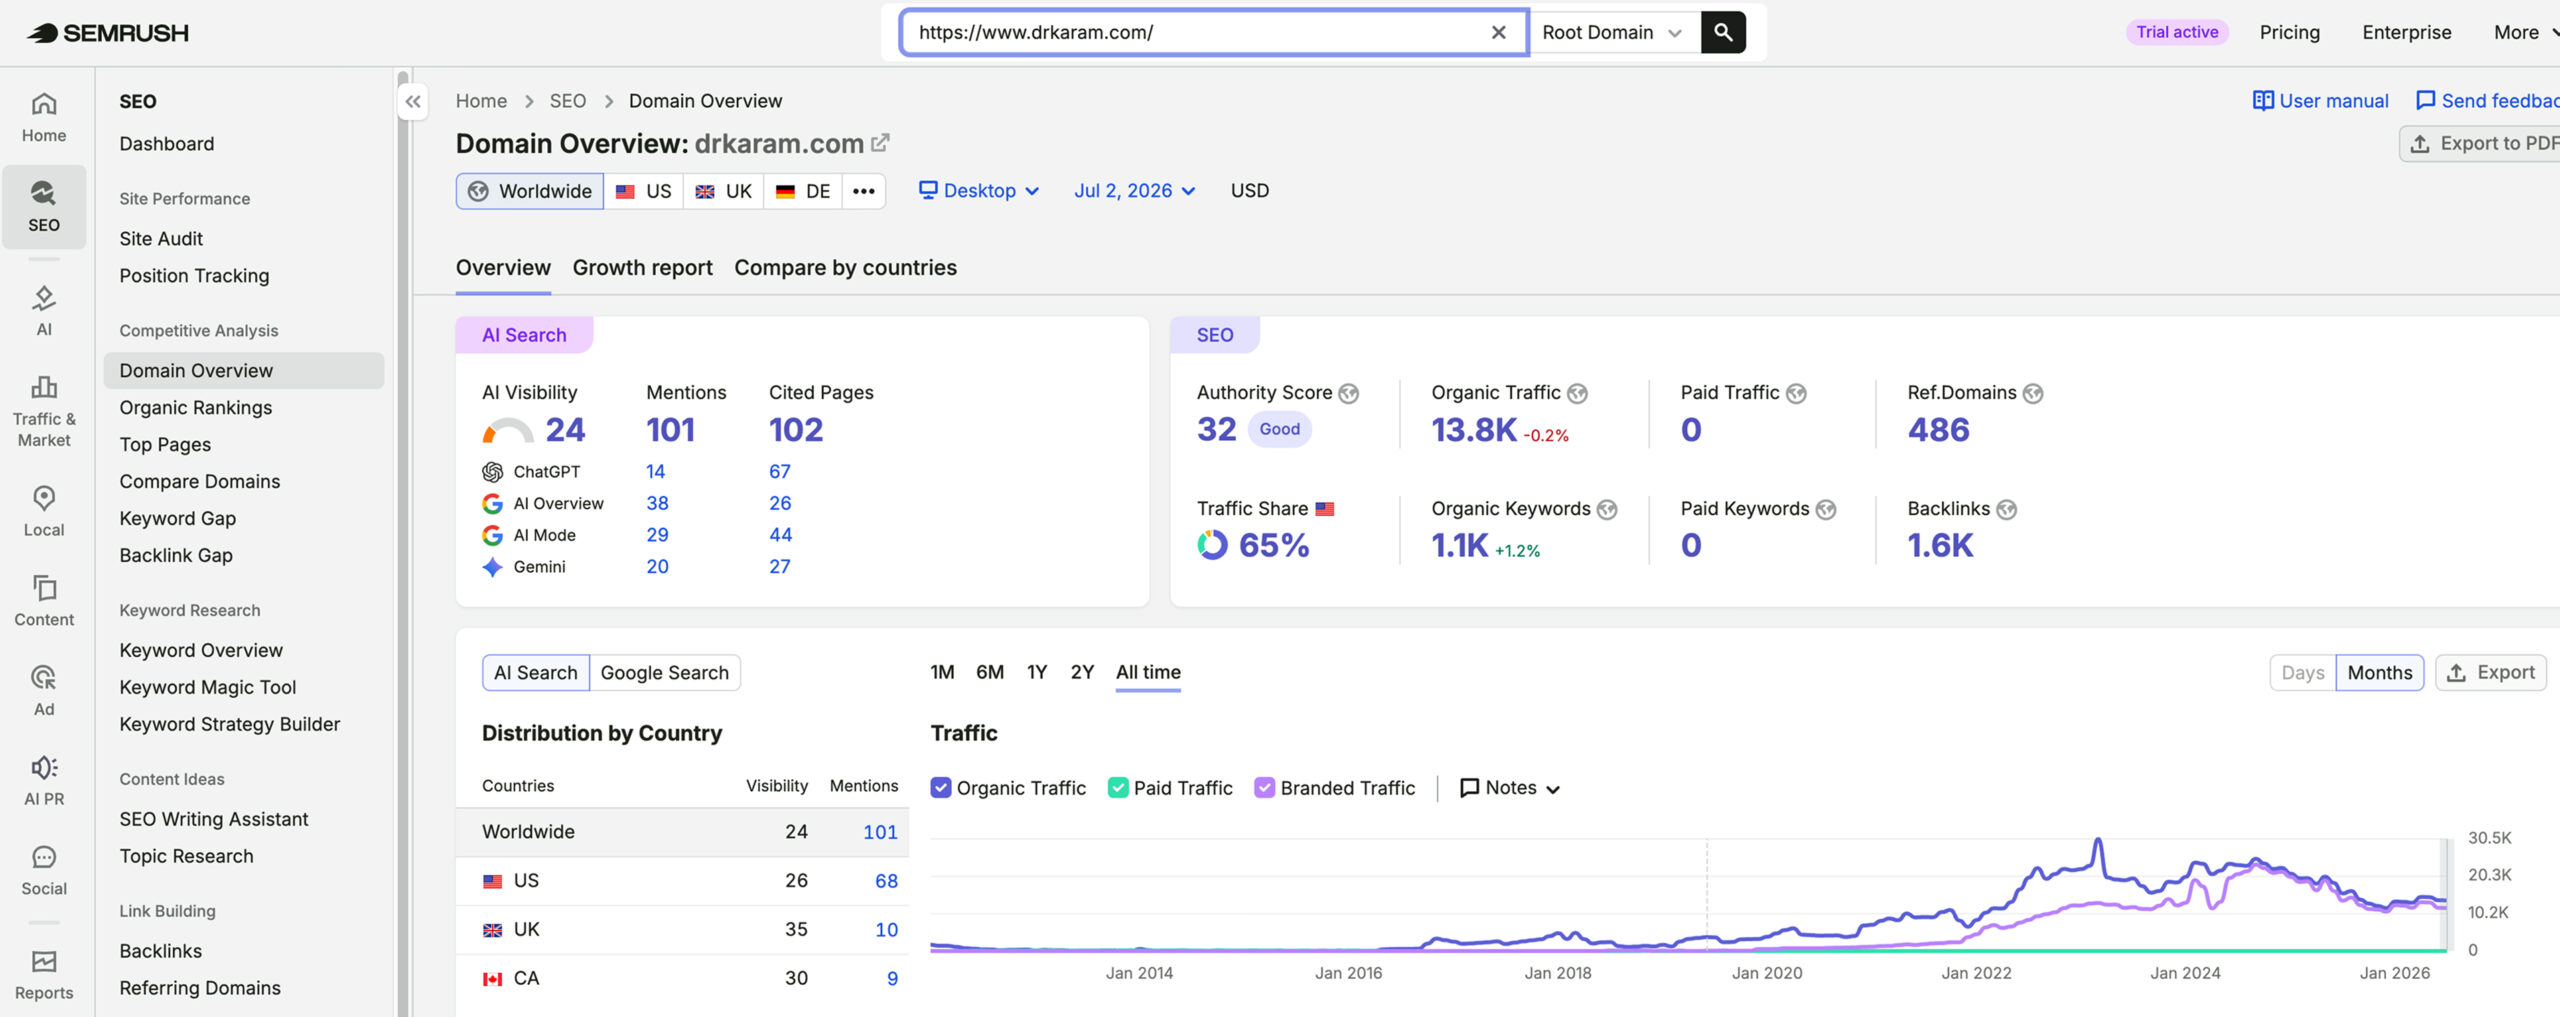Open the Reports sidebar icon
The image size is (2560, 1017).
click(x=44, y=974)
